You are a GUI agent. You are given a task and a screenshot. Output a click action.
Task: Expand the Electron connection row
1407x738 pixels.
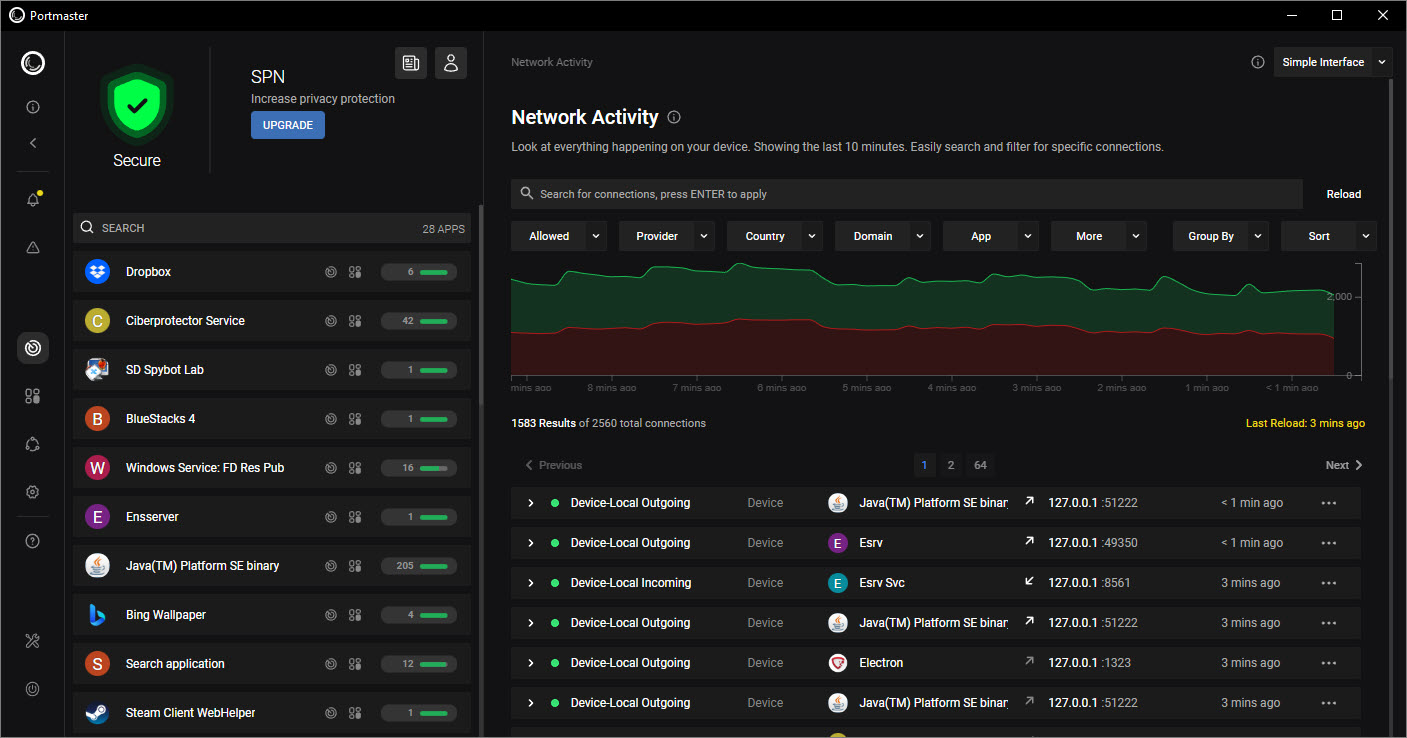tap(531, 663)
